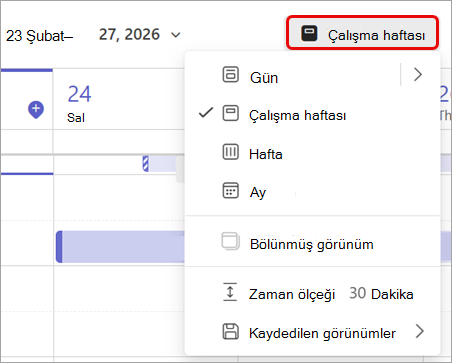Click the 30 Dakika value
This screenshot has width=452, height=363.
[x=381, y=294]
